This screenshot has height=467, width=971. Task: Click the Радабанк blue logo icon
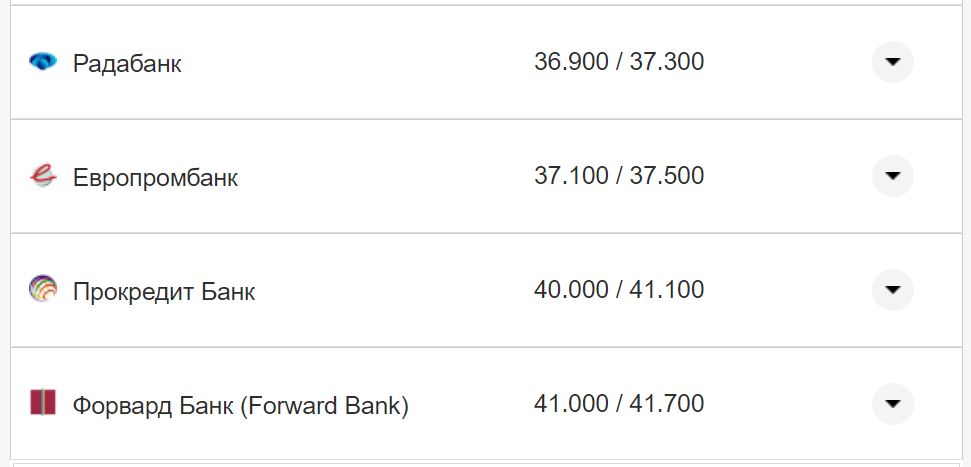tap(43, 62)
